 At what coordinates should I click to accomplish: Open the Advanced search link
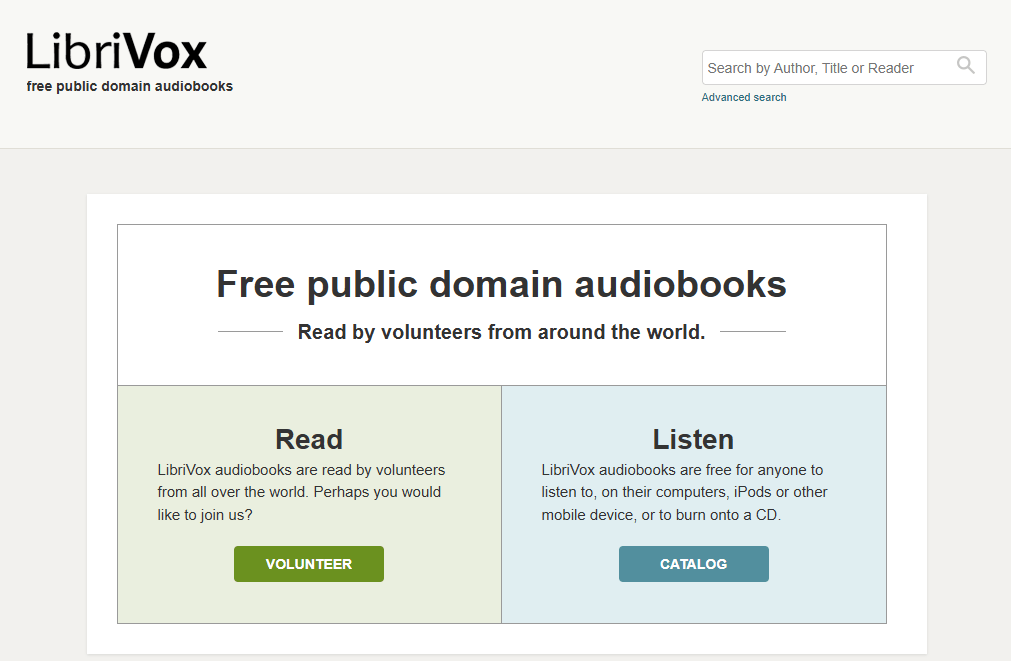744,97
